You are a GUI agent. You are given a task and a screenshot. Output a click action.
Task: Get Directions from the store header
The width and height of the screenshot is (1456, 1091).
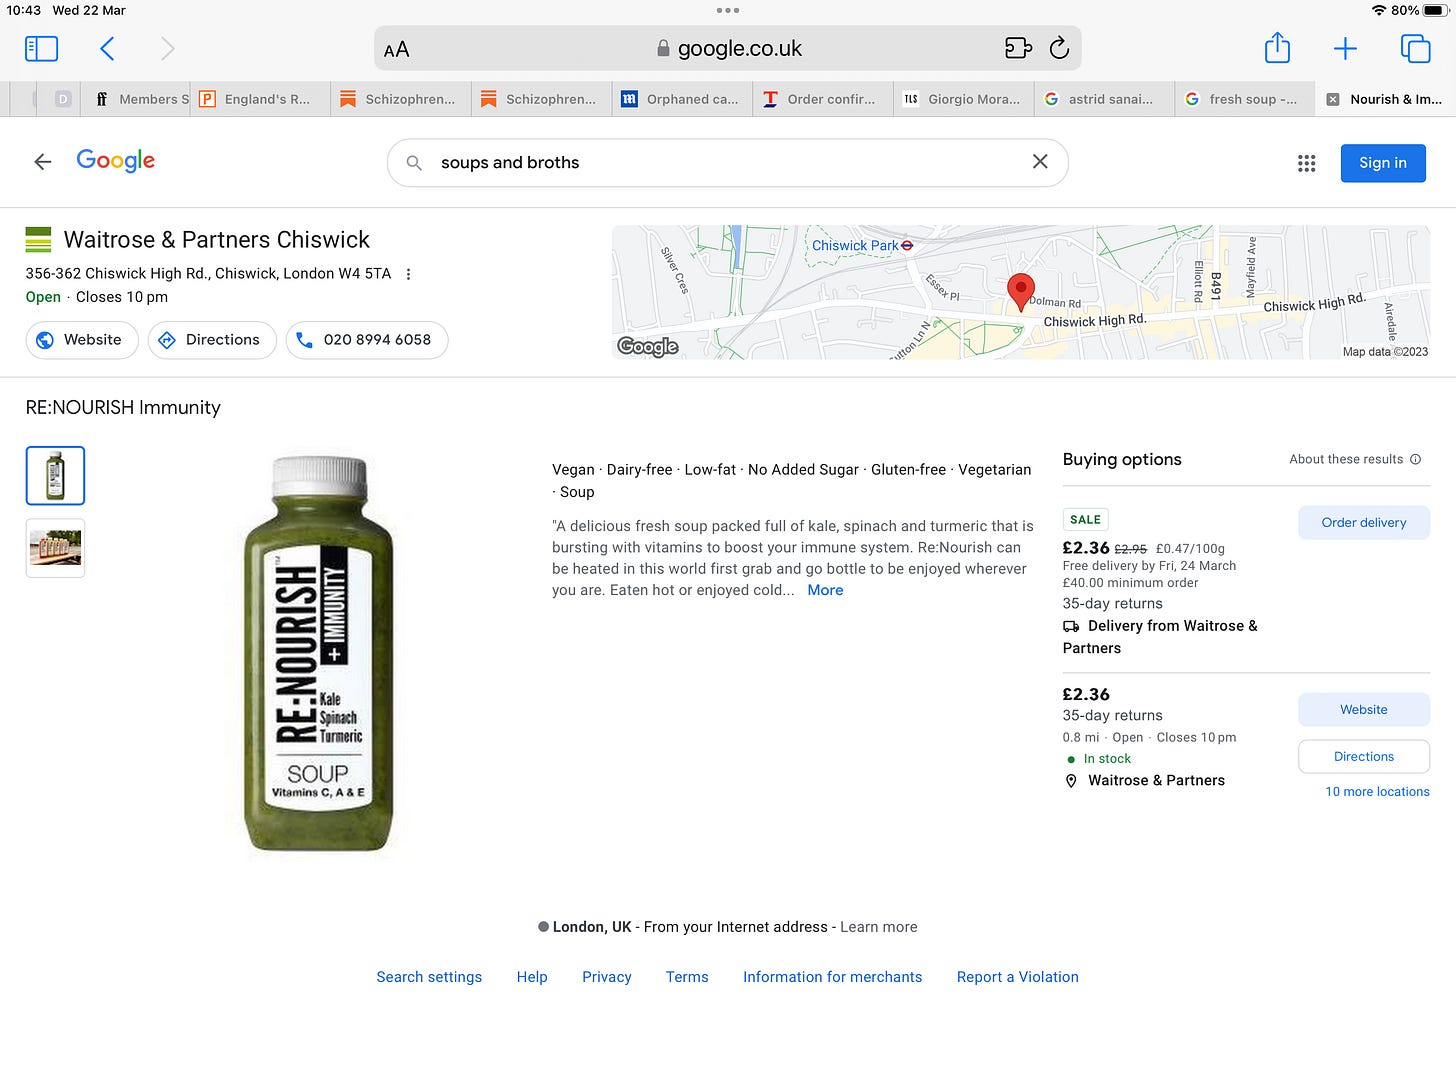click(212, 340)
